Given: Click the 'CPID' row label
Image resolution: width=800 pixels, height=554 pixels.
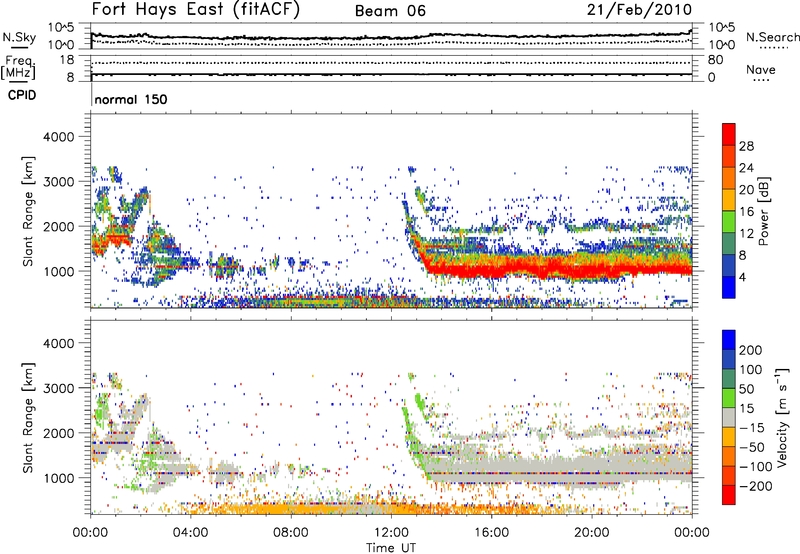Looking at the screenshot, I should click(22, 95).
